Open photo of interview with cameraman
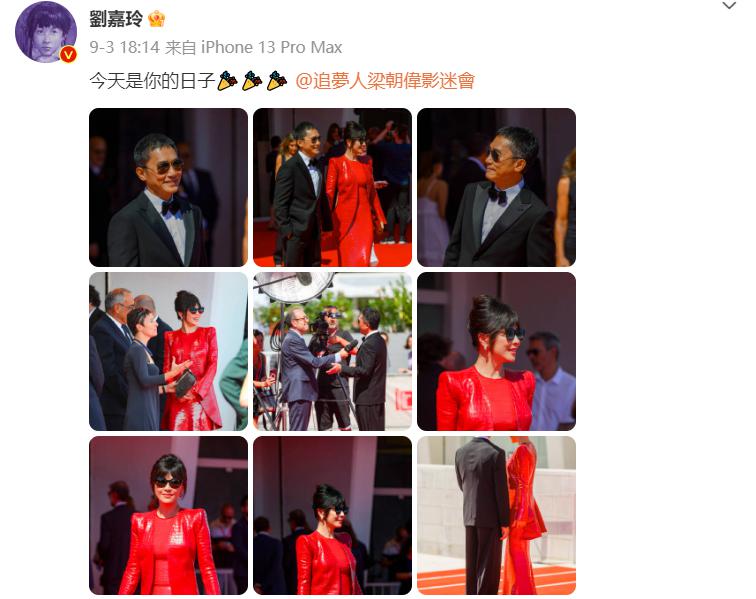The height and width of the screenshot is (599, 756). click(x=332, y=351)
